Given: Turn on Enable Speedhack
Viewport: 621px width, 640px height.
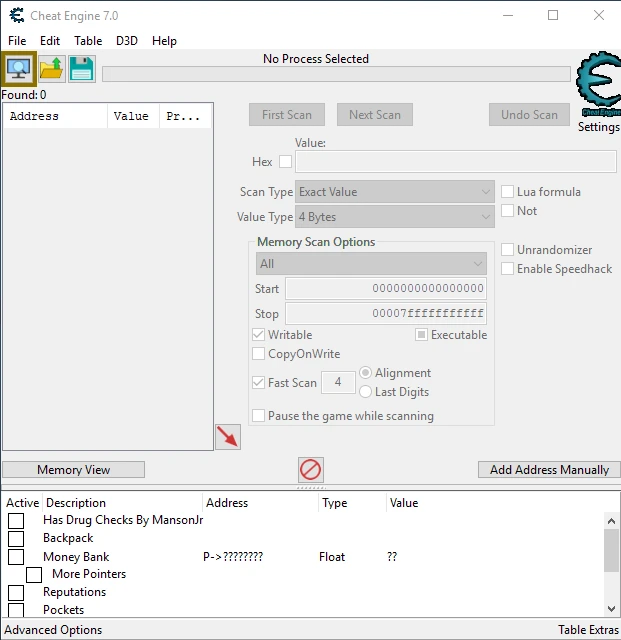Looking at the screenshot, I should [507, 269].
